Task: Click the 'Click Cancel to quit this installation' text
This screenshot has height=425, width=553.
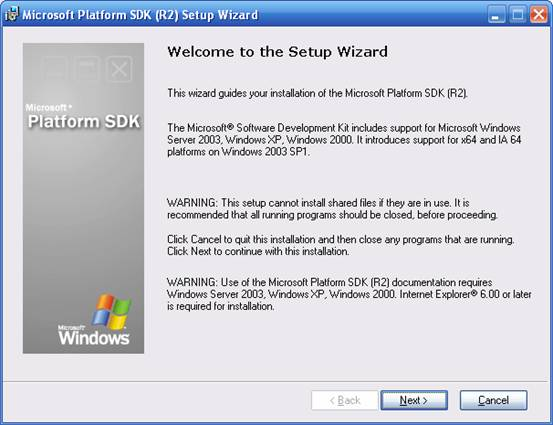Action: tap(341, 245)
